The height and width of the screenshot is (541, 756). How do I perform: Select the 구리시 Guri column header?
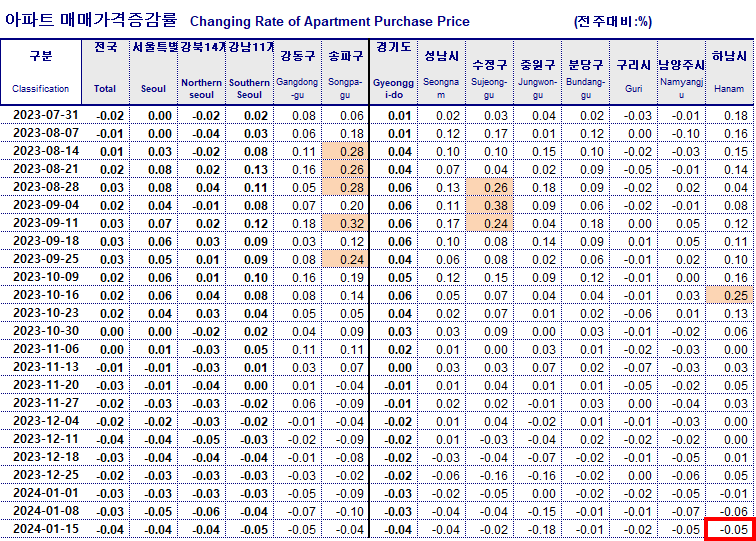point(634,72)
